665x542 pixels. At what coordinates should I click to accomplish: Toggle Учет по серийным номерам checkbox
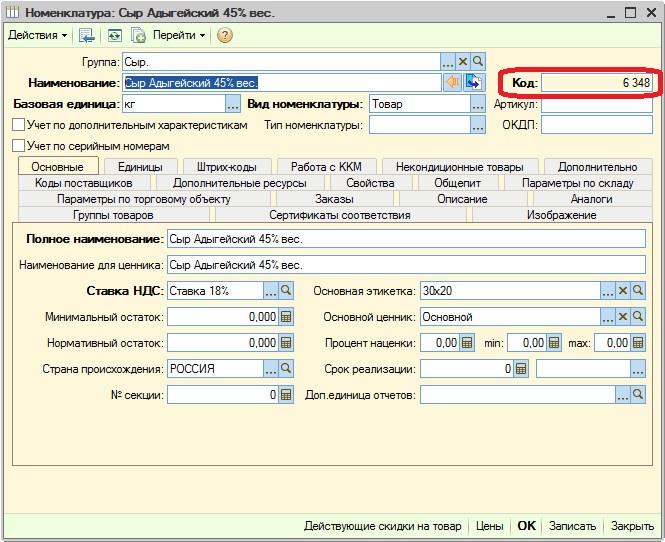tap(18, 146)
